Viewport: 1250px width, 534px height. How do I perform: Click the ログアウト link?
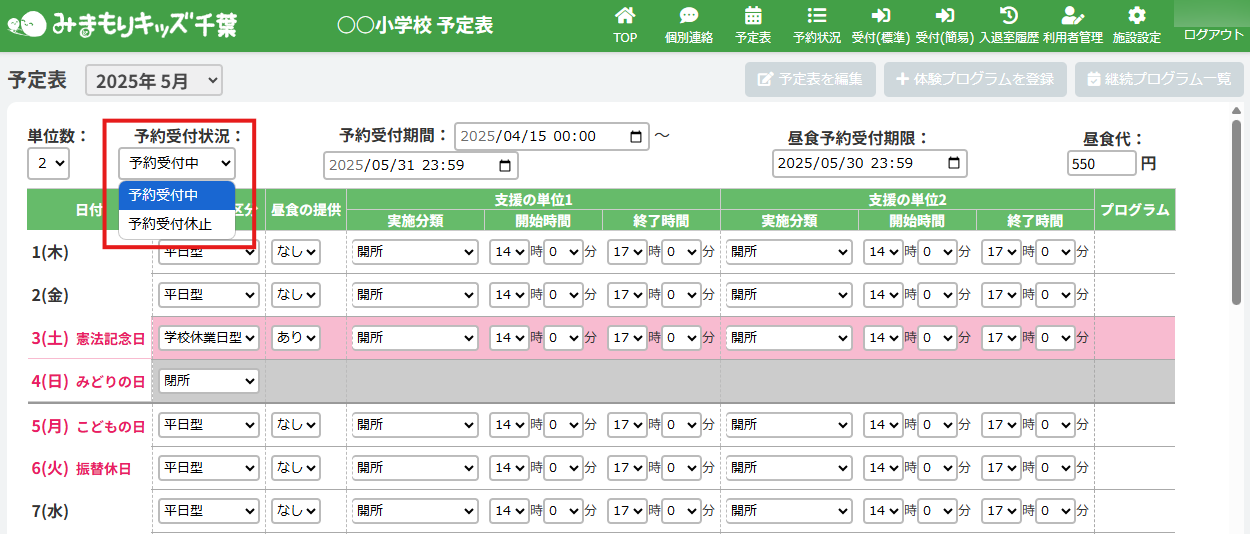click(1213, 34)
